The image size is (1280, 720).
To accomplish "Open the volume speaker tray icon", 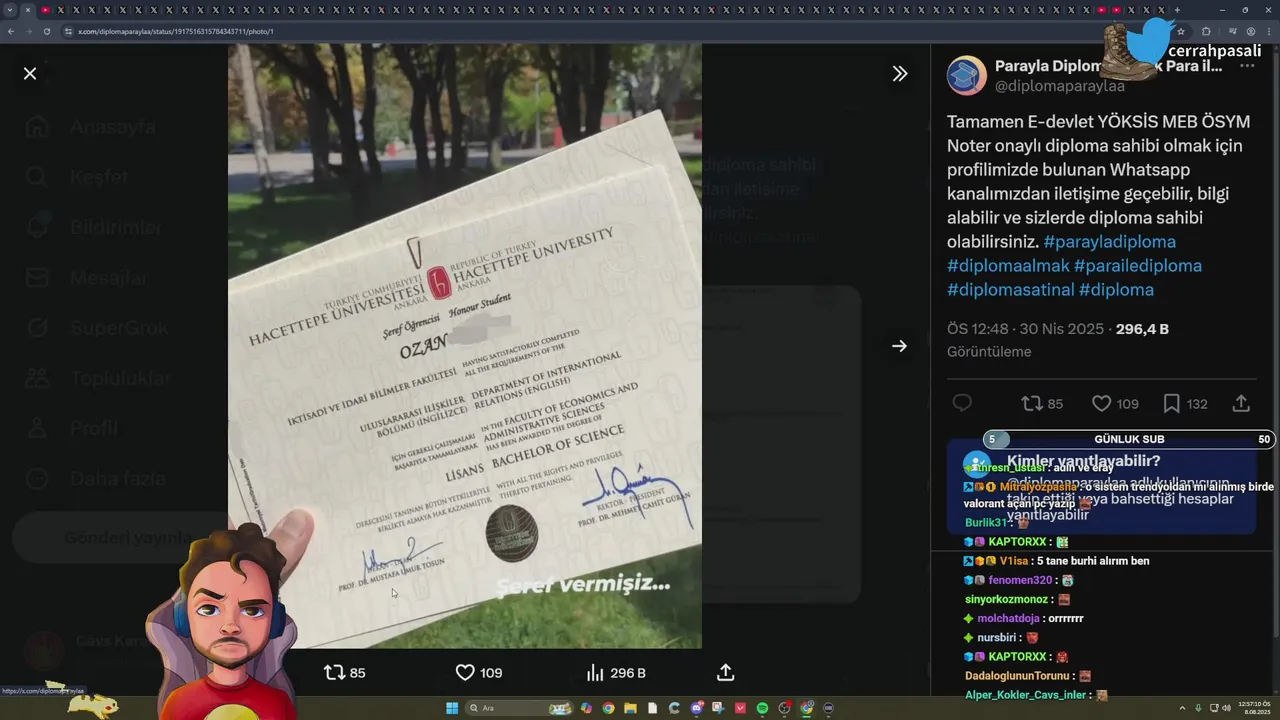I will [1228, 708].
